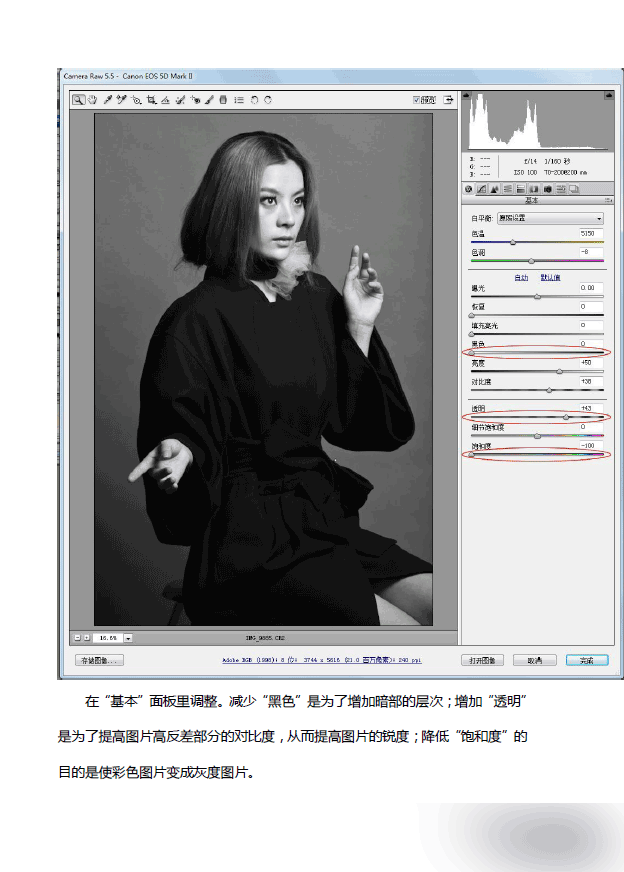Select the Zoom tool in Camera Raw toolbar
Viewport: 624px width, 872px height.
click(78, 100)
